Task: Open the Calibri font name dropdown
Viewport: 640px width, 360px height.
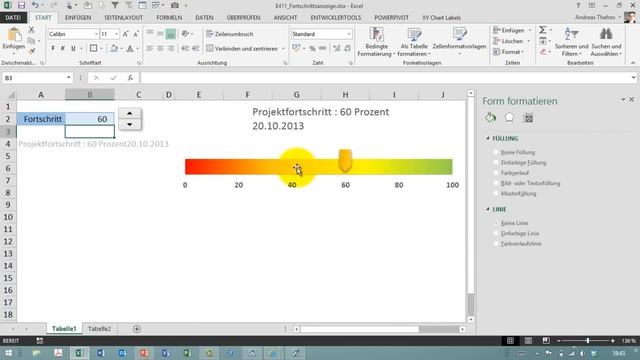Action: click(x=96, y=34)
